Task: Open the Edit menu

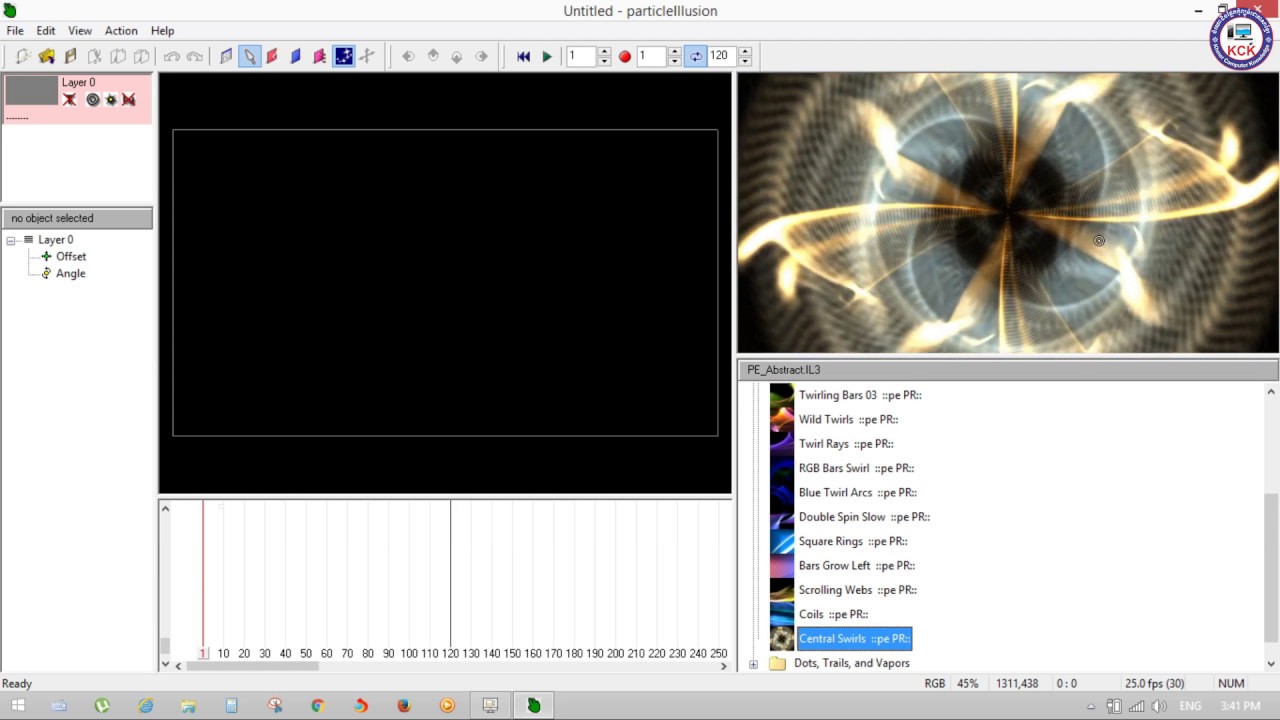Action: pos(46,31)
